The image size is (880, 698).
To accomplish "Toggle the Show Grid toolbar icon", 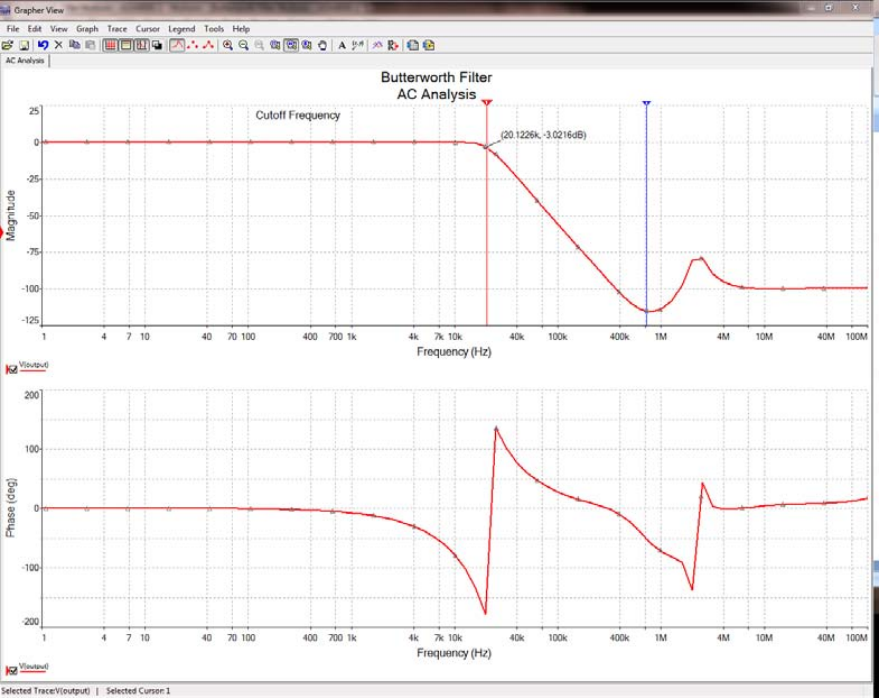I will pos(110,45).
